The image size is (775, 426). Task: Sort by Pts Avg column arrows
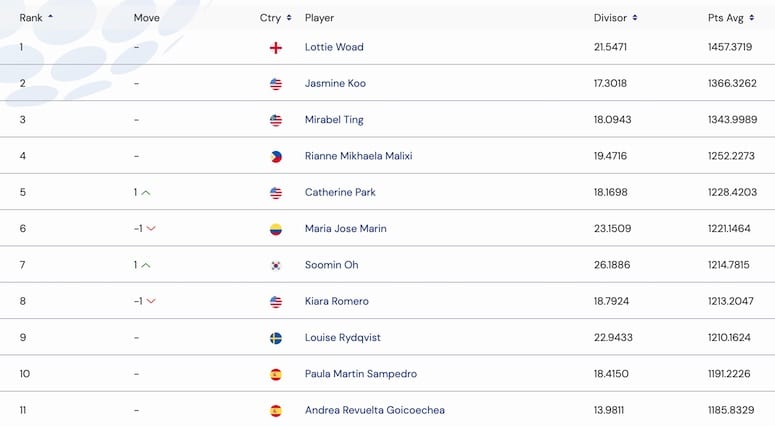tap(751, 18)
